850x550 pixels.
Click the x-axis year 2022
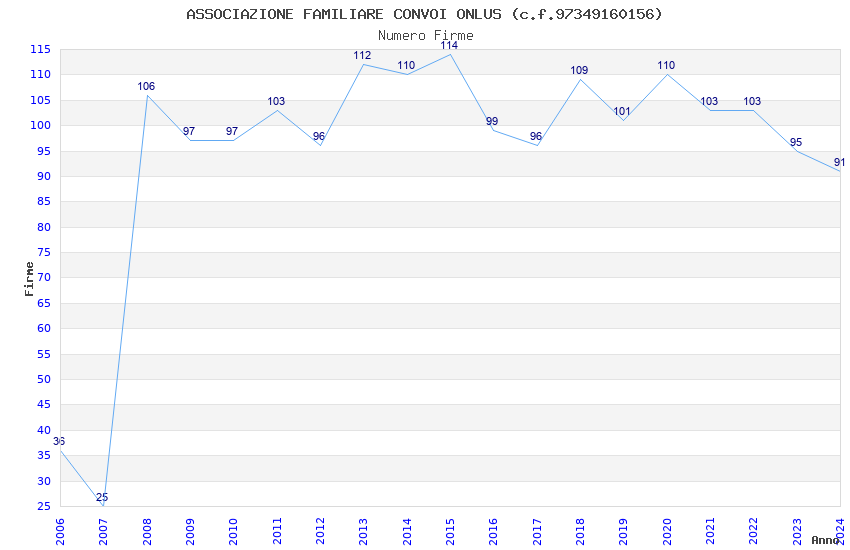[x=754, y=532]
